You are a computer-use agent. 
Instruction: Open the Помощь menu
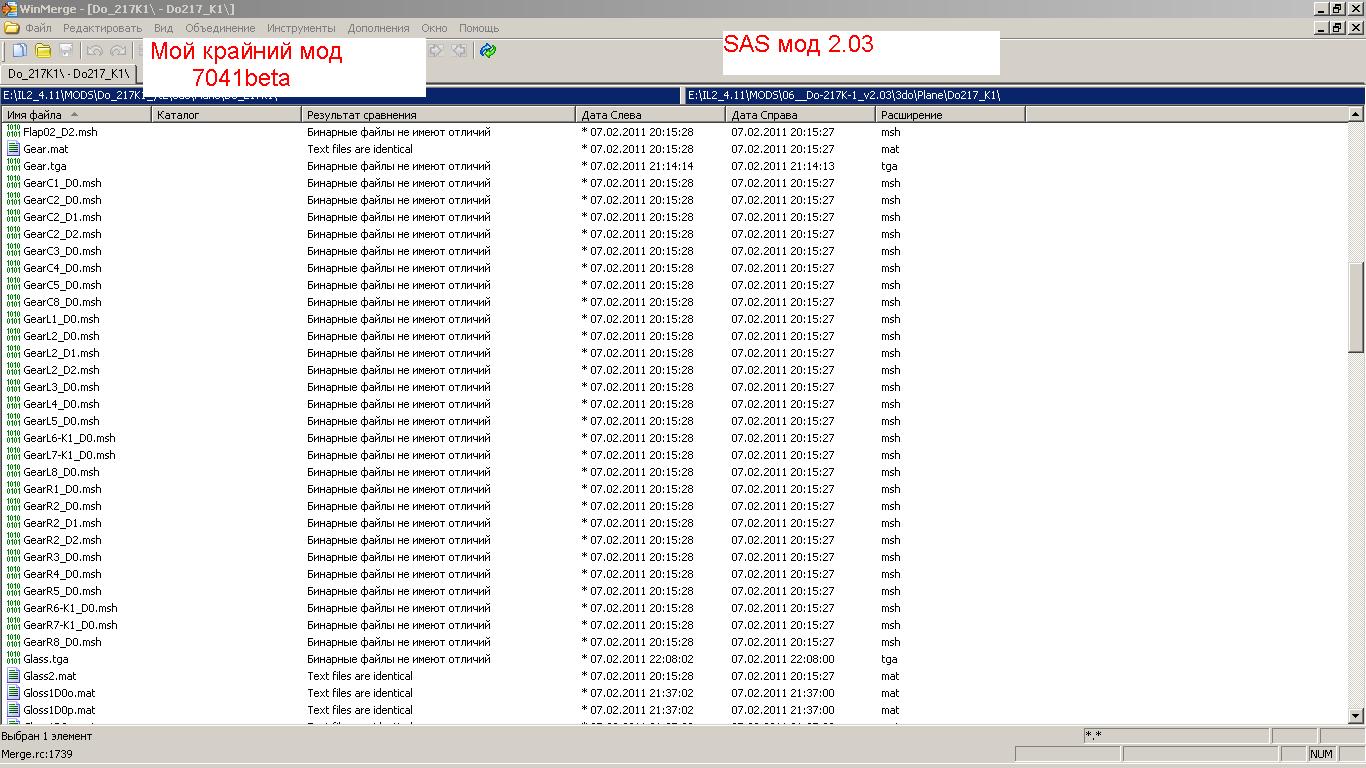(x=479, y=28)
